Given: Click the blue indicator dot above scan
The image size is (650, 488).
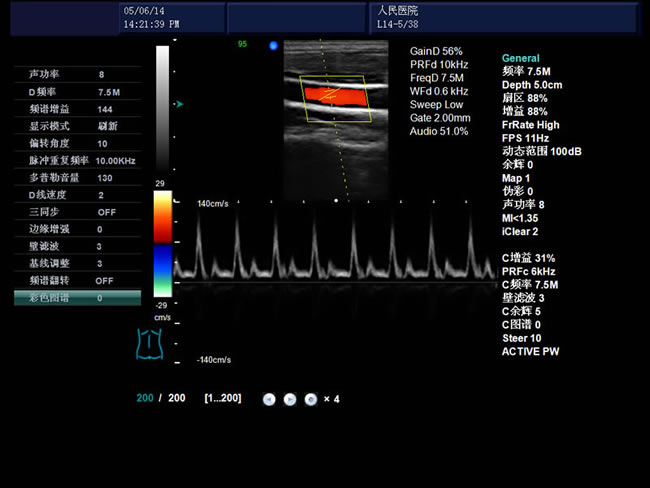Looking at the screenshot, I should tap(273, 45).
